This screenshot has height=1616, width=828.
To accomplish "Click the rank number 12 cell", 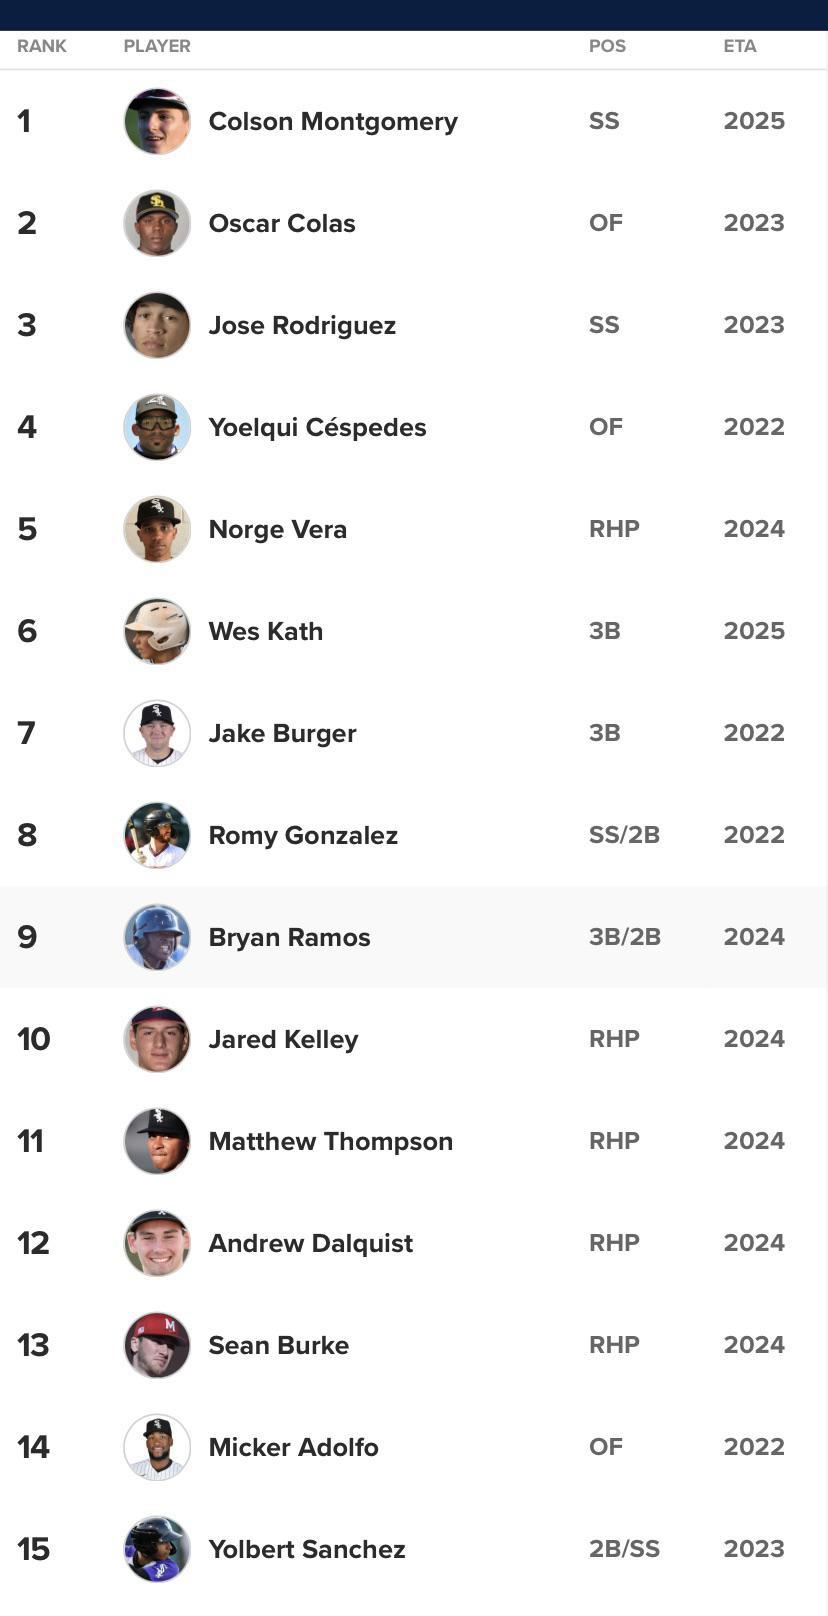I will coord(33,1243).
